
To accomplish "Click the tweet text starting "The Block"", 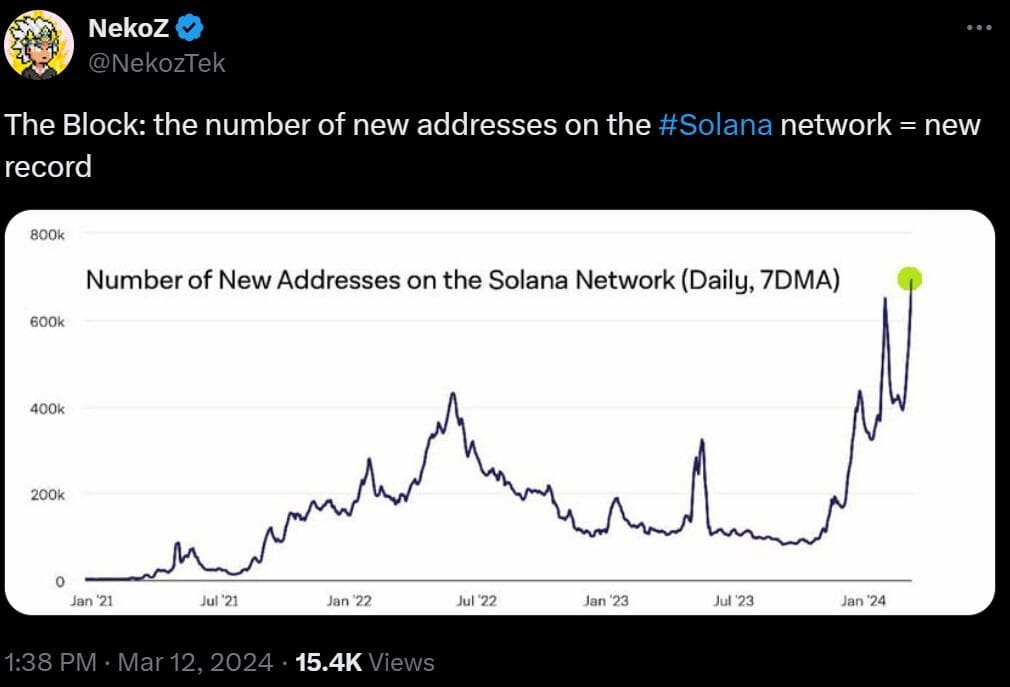I will 330,125.
